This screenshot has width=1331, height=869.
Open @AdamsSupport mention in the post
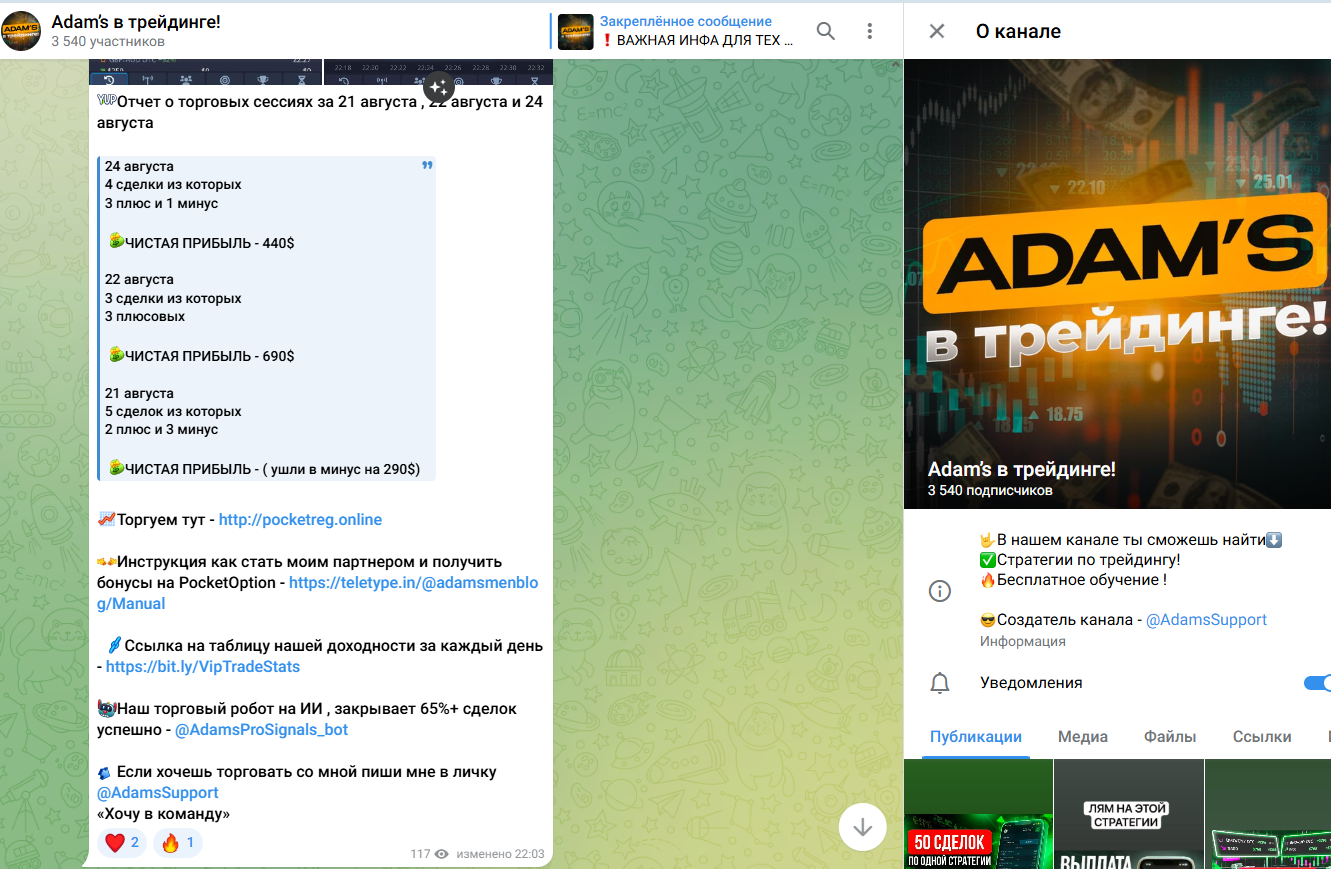coord(158,793)
